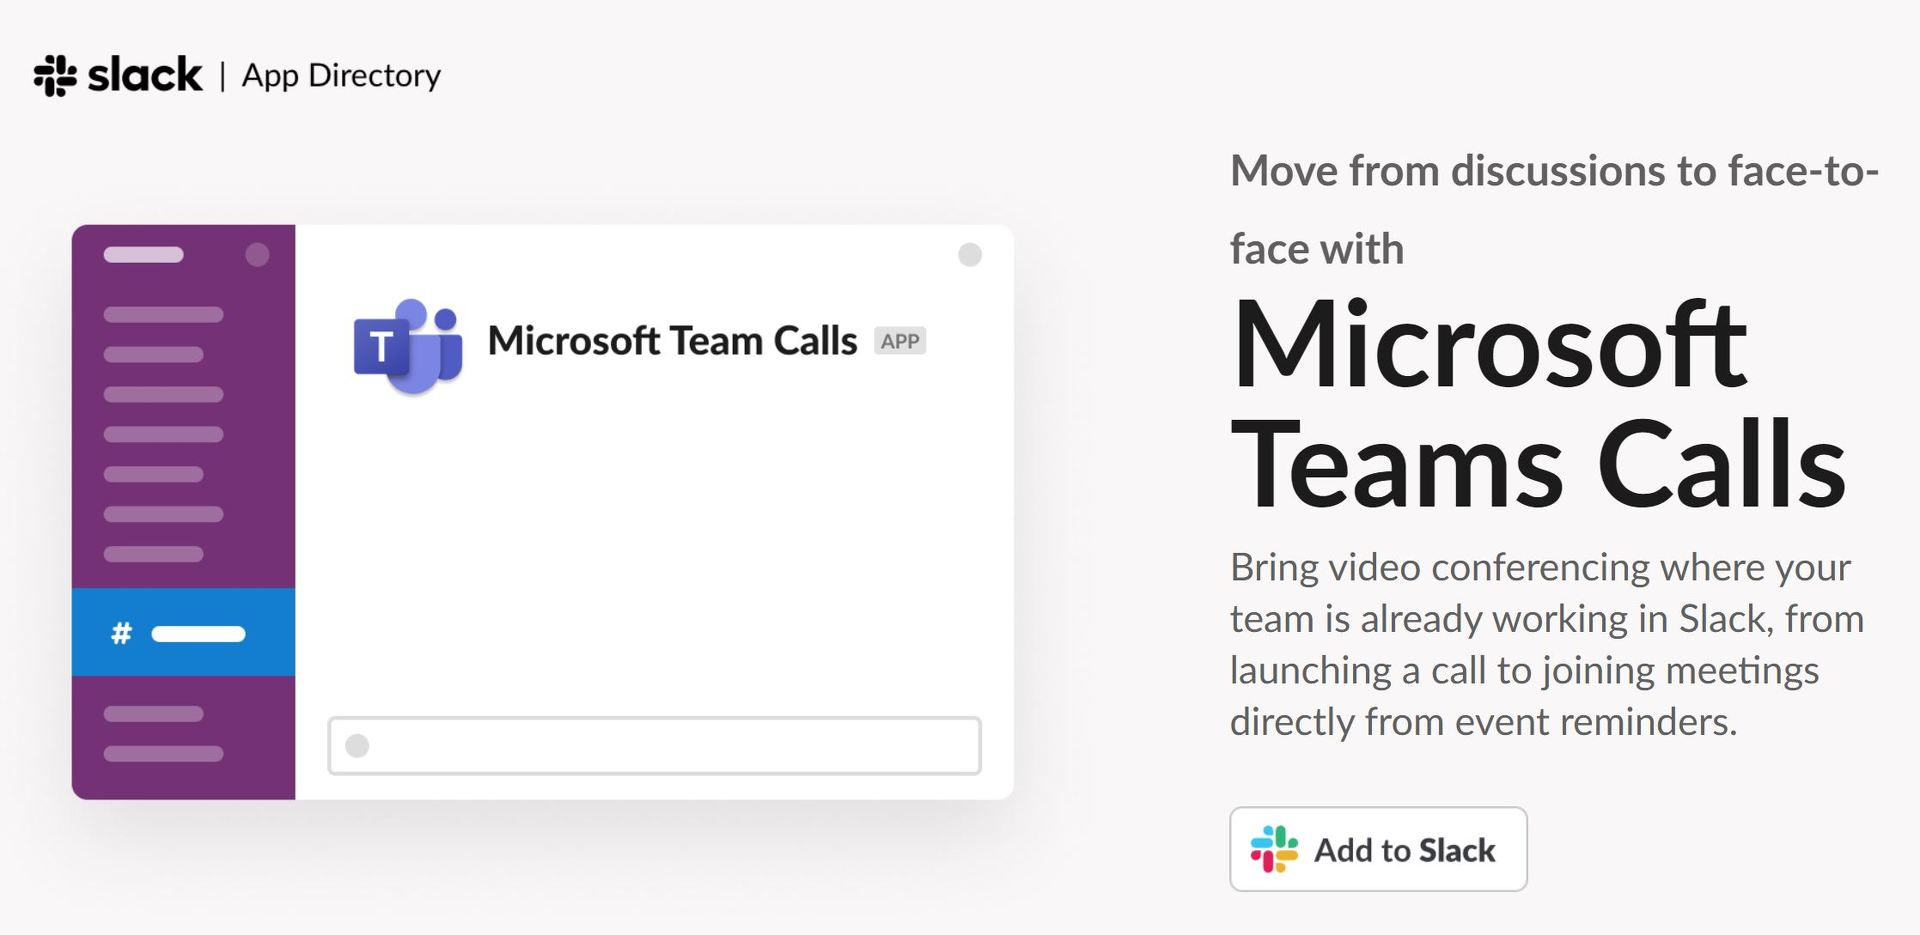The width and height of the screenshot is (1920, 935).
Task: Open the App Directory link
Action: [341, 76]
